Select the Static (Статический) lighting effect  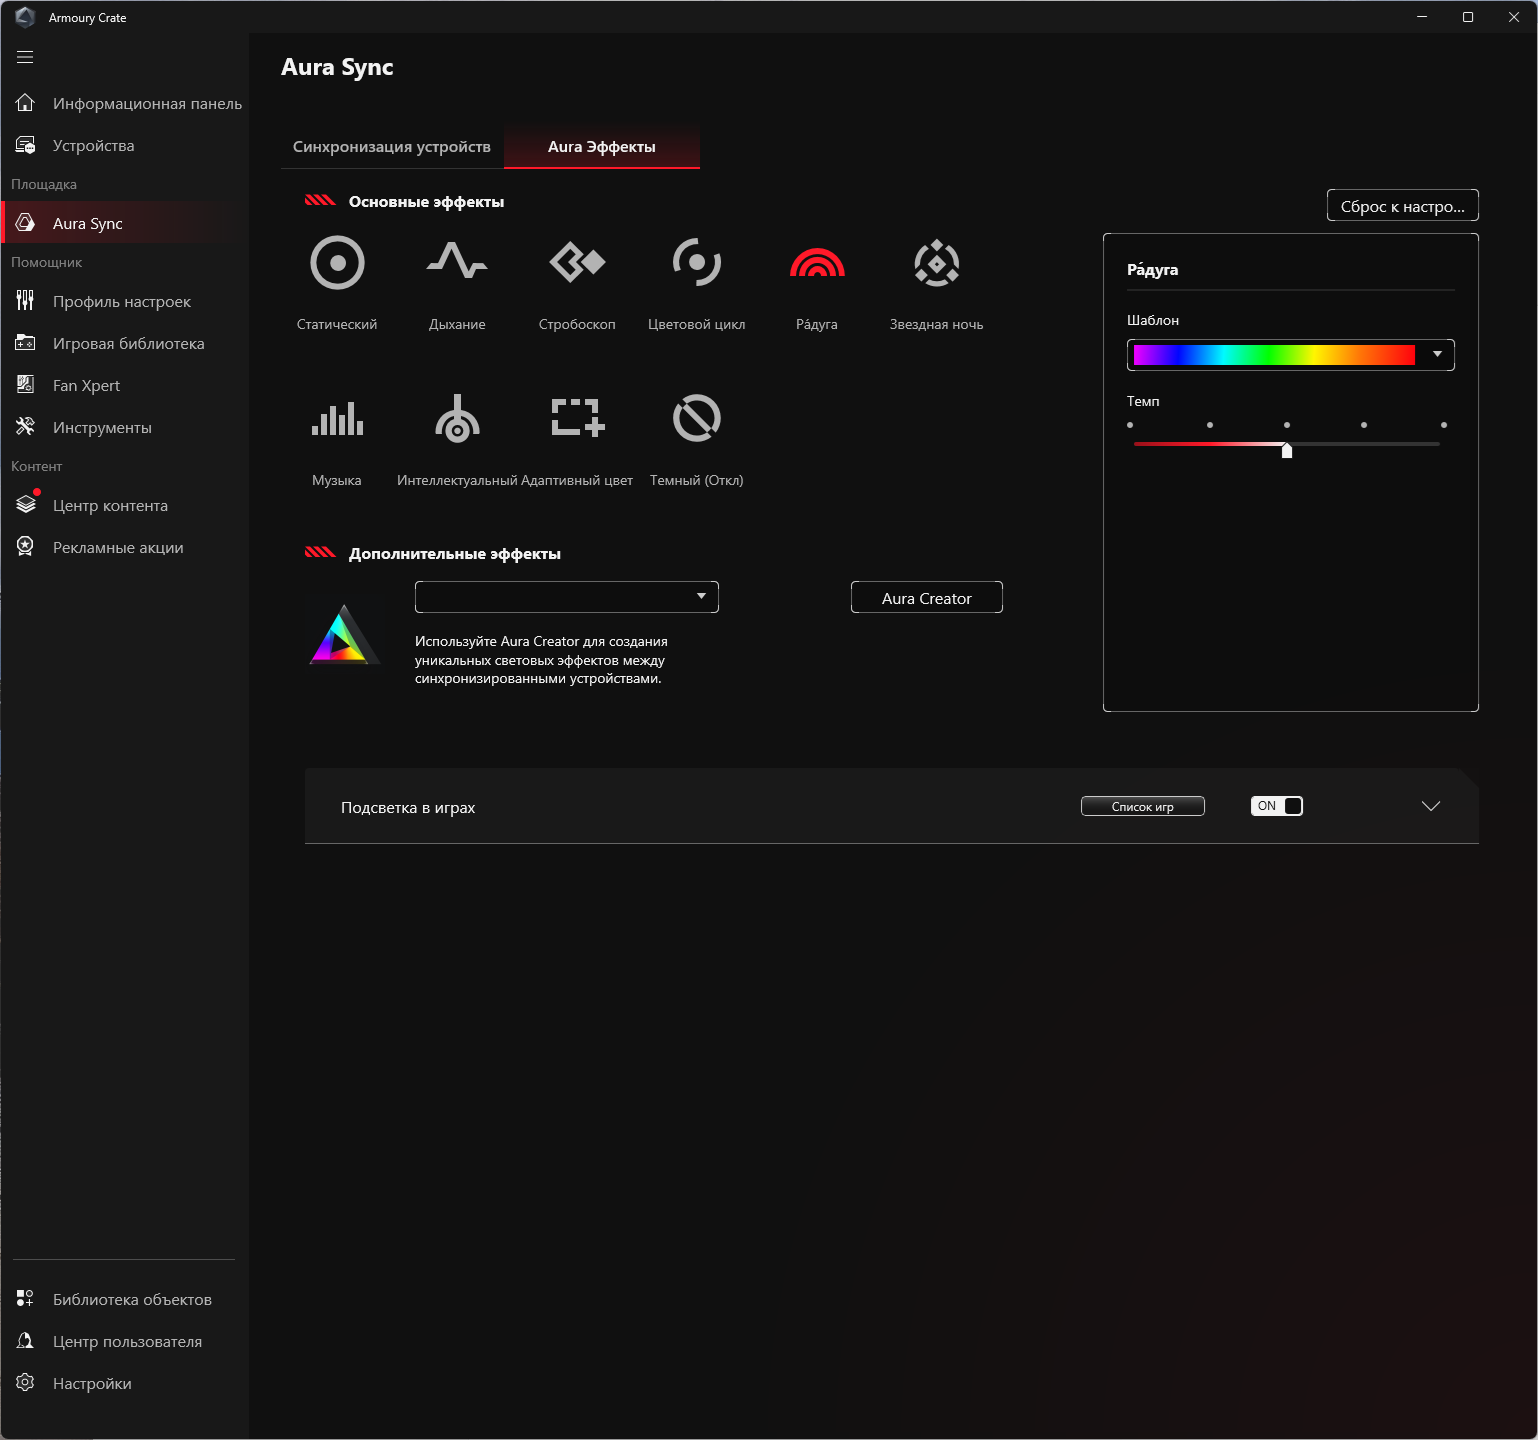(x=337, y=263)
